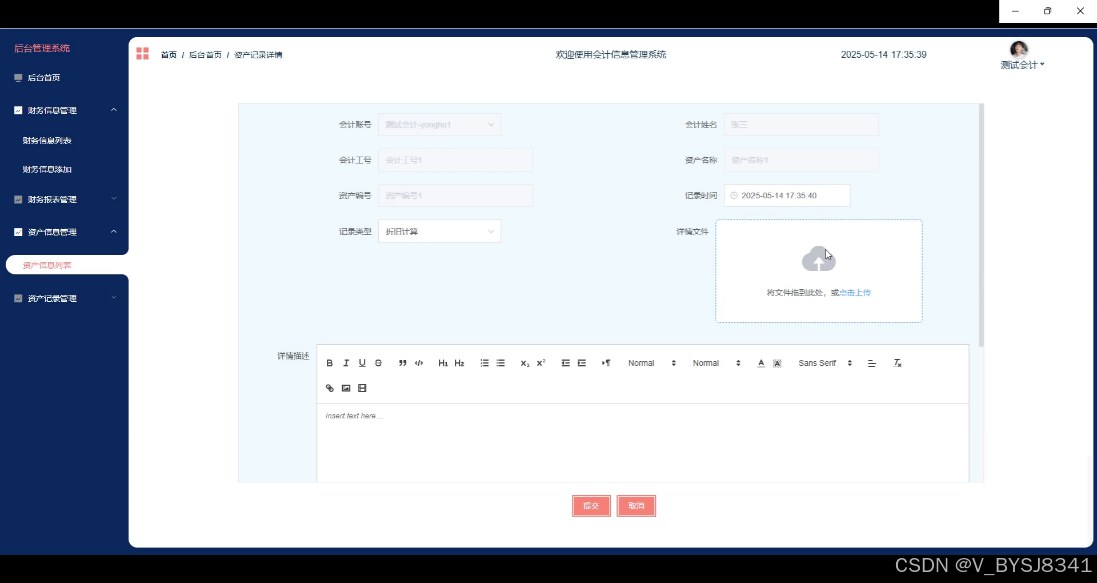Viewport: 1097px width, 583px height.
Task: Open the 会计账号 dropdown
Action: 439,125
